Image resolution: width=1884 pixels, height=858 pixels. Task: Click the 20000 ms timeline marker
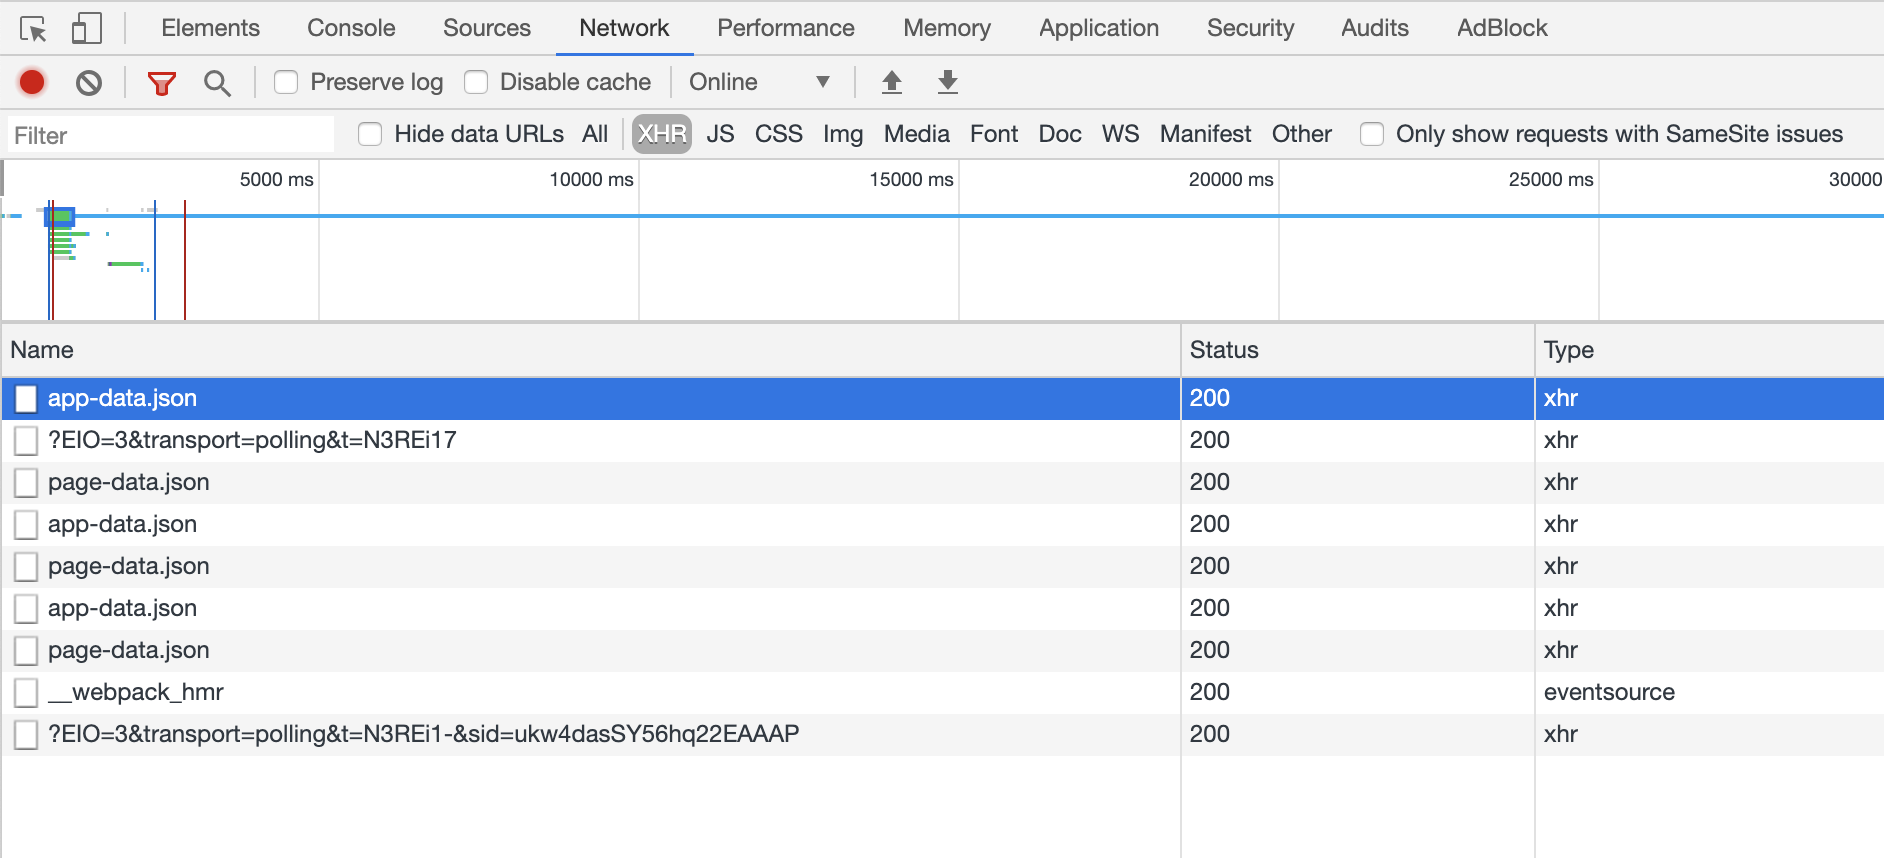[x=1231, y=179]
